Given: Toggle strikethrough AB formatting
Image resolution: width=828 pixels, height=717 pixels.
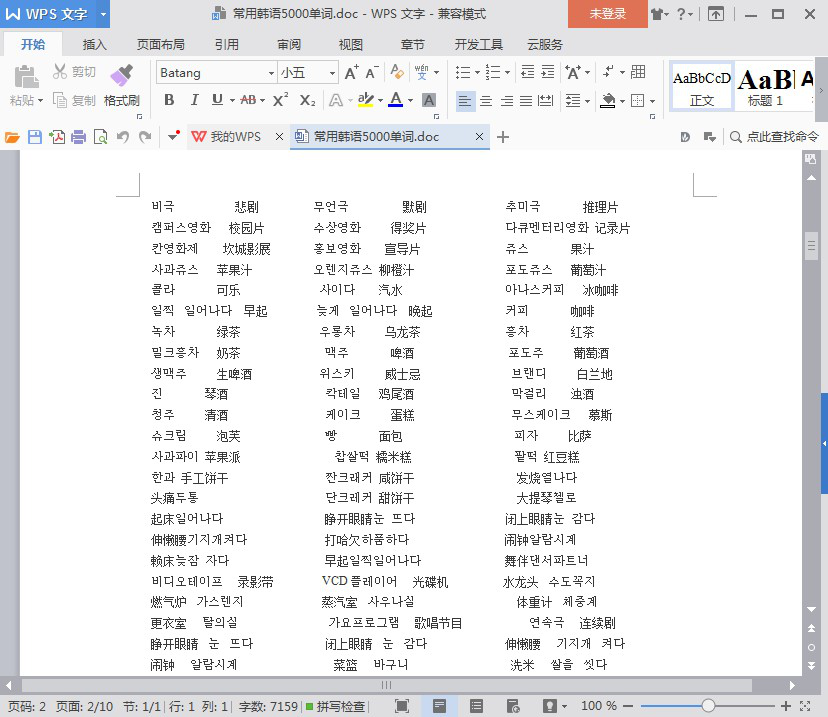Looking at the screenshot, I should [x=248, y=100].
